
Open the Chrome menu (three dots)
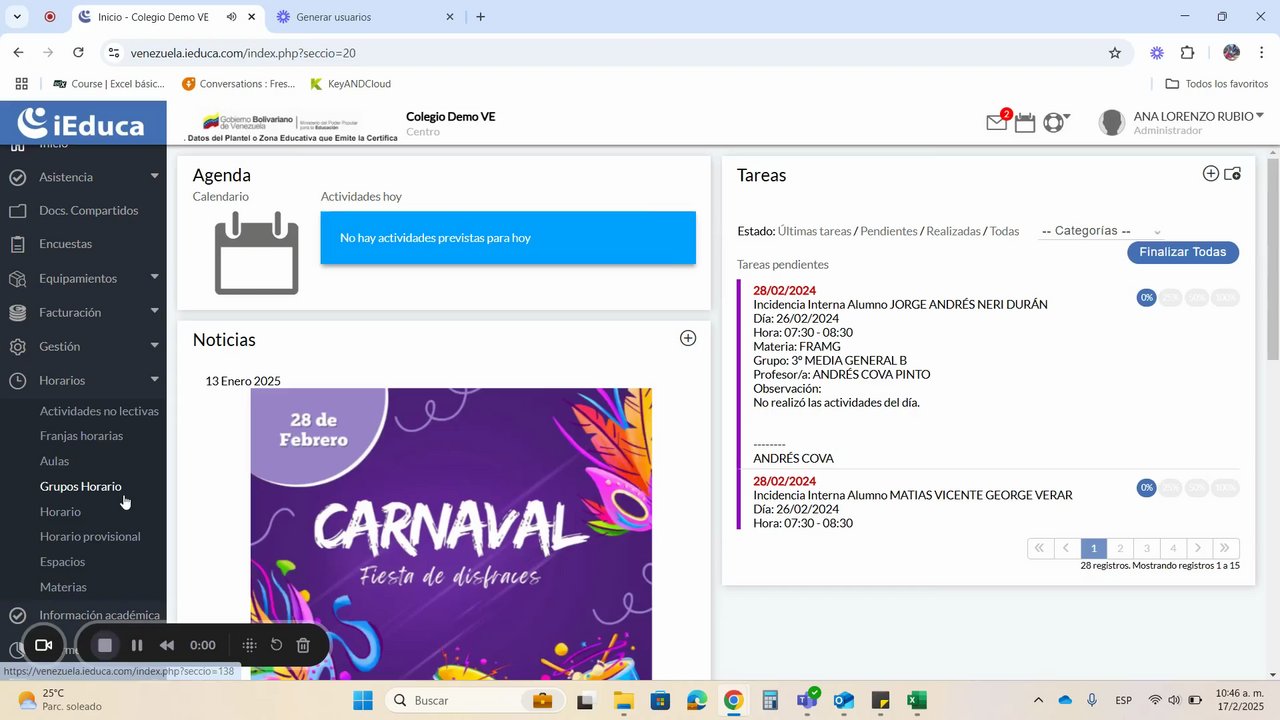tap(1262, 53)
